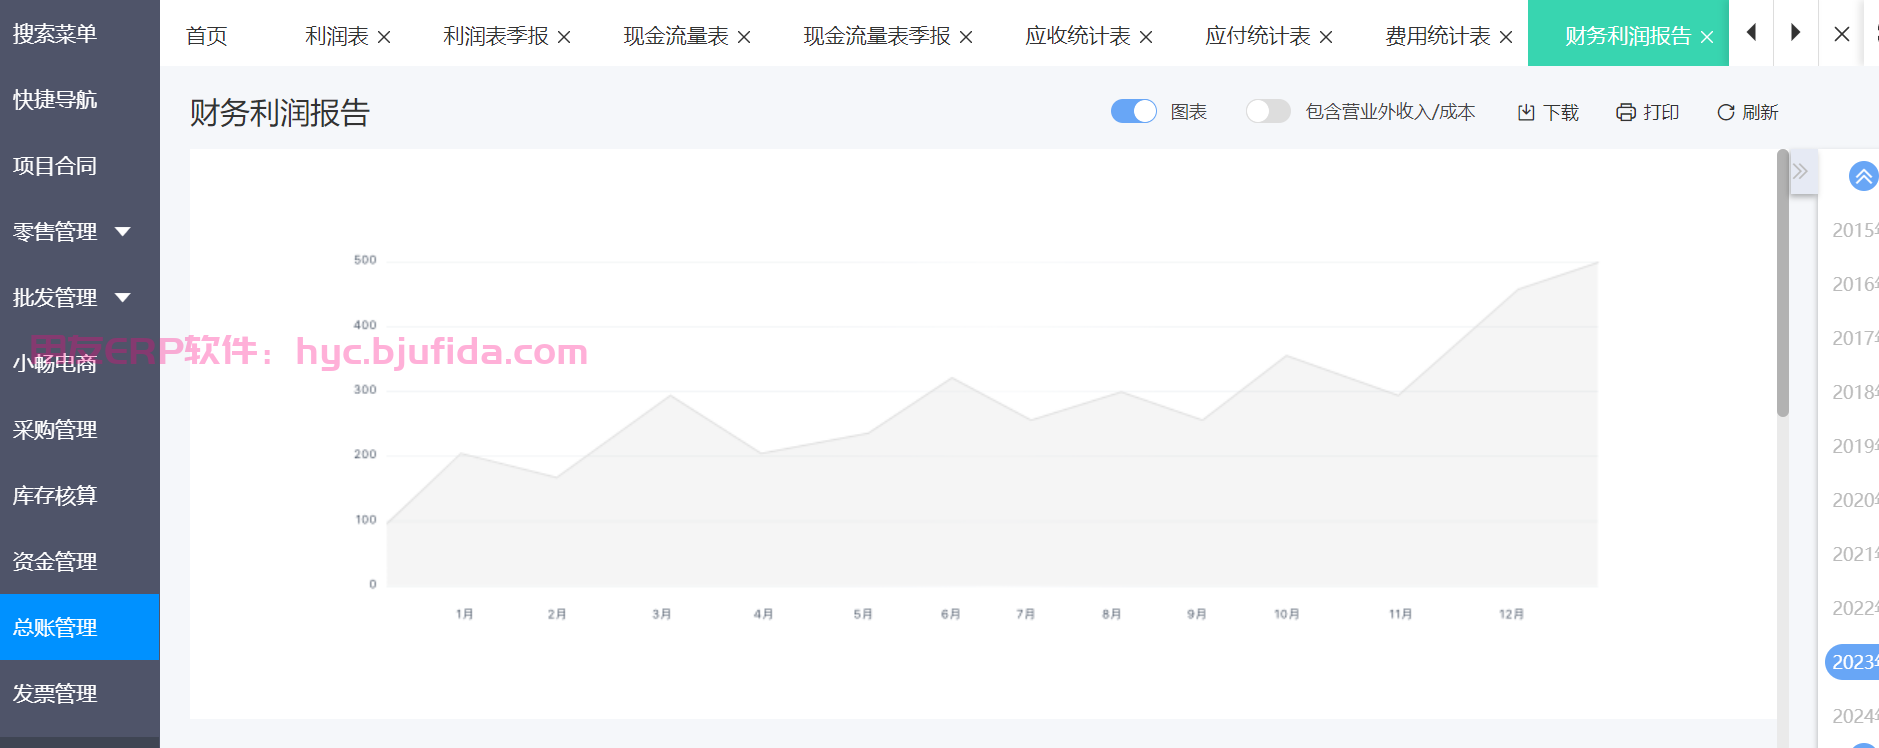Click the 6月 label on chart axis
This screenshot has height=748, width=1879.
click(951, 614)
